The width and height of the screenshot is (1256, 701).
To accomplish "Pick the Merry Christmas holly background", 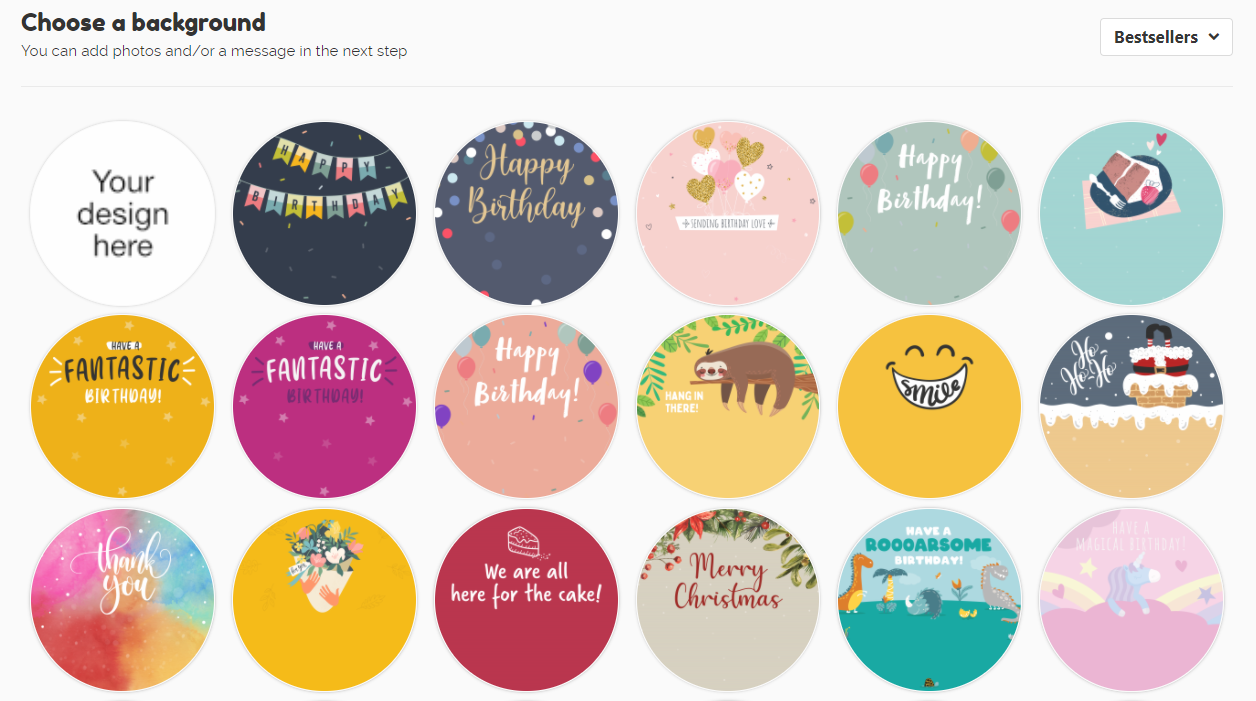I will pyautogui.click(x=728, y=600).
